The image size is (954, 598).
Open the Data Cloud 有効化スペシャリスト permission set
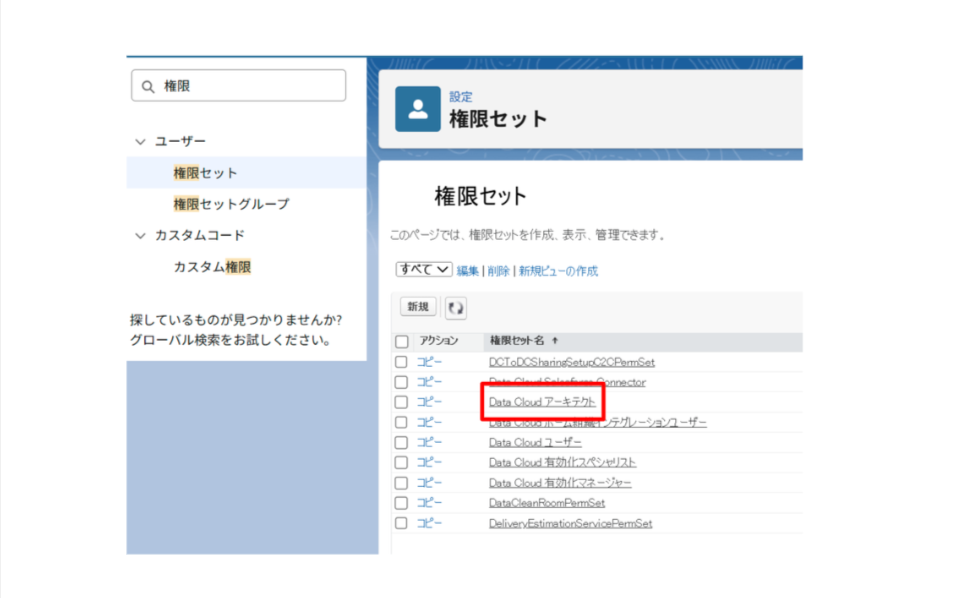click(562, 462)
